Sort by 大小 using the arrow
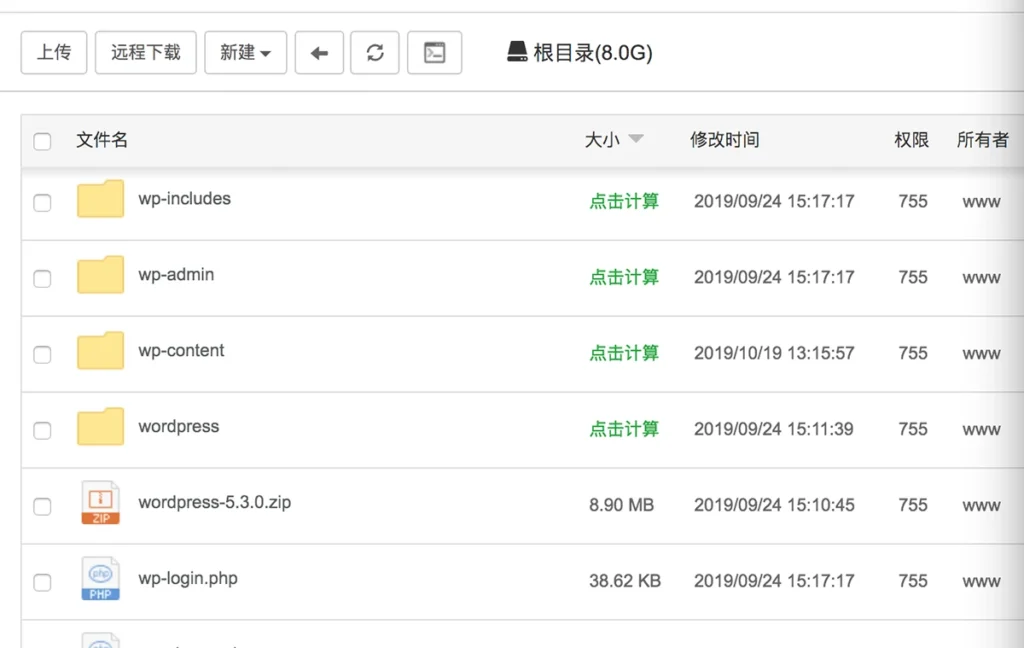This screenshot has height=648, width=1024. (636, 138)
